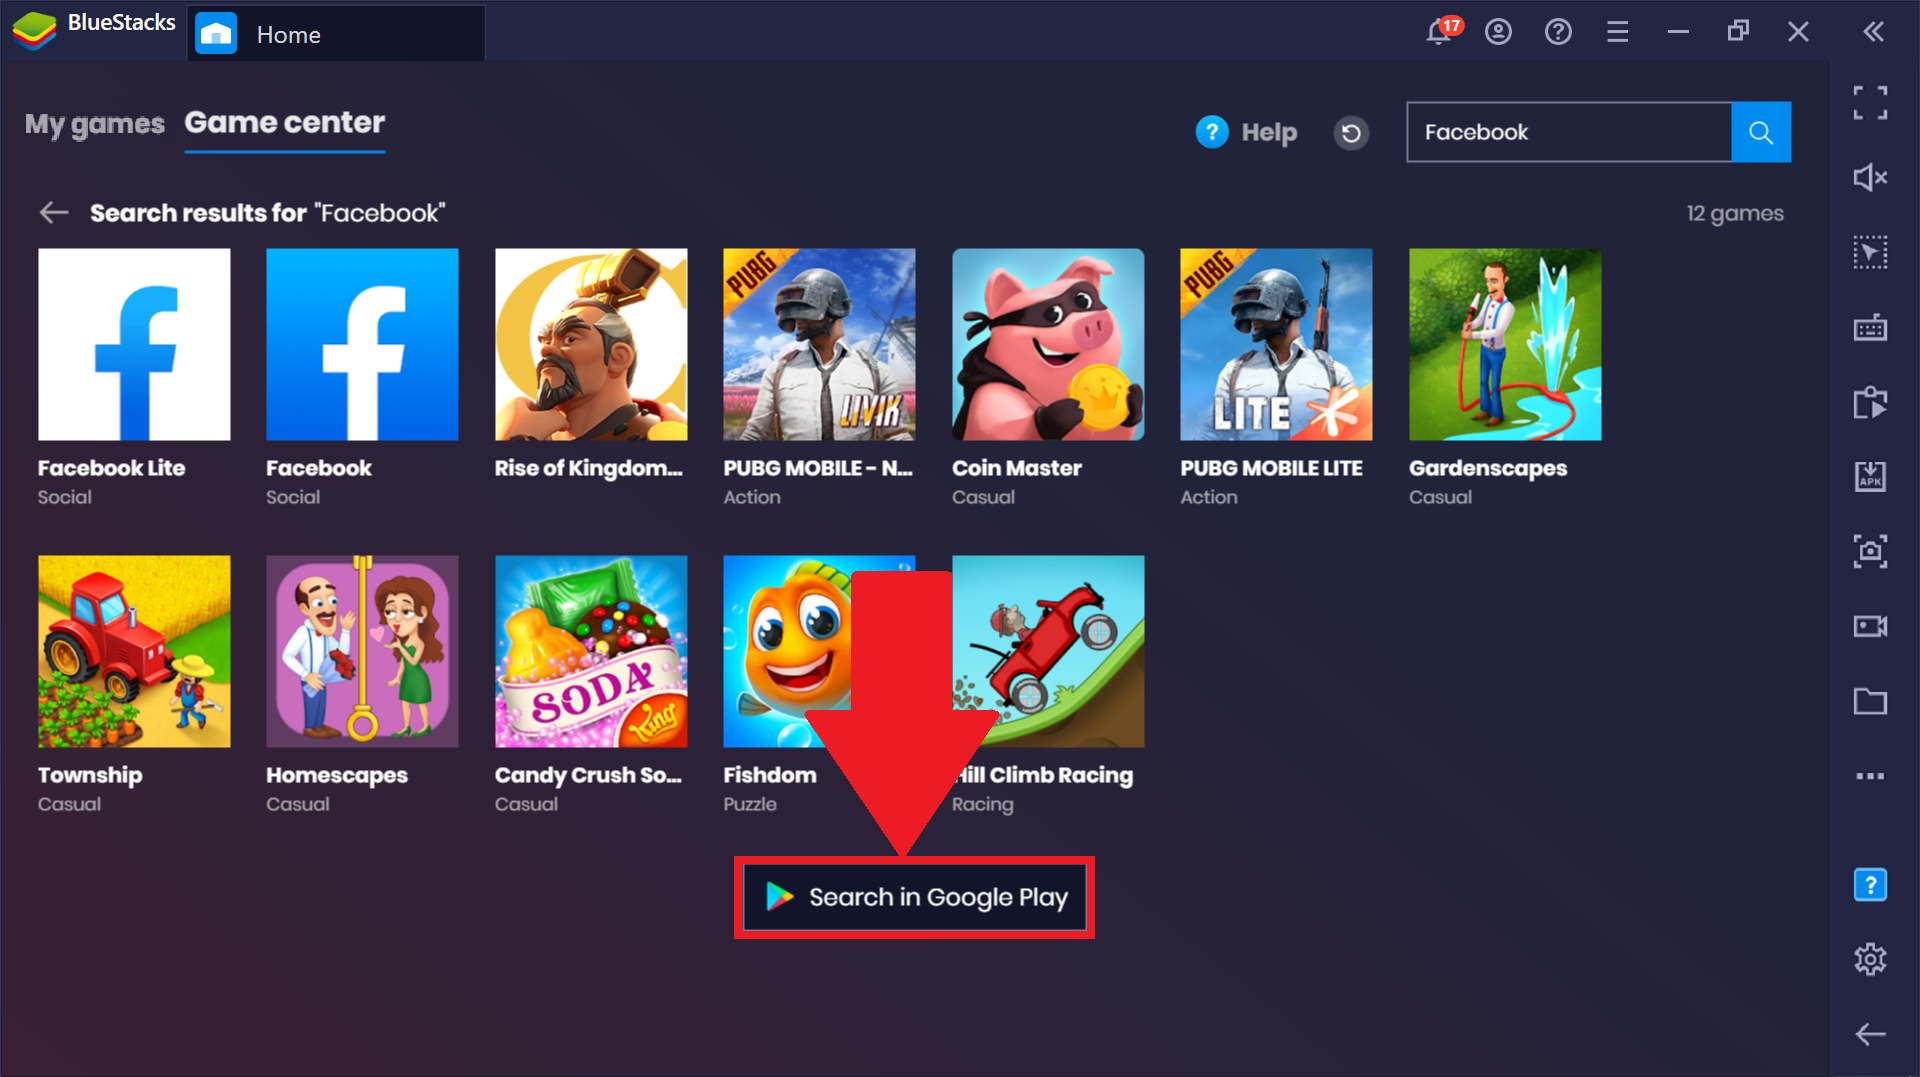Click the Gardenscapes title text
Viewport: 1920px width, 1077px height.
pos(1488,469)
